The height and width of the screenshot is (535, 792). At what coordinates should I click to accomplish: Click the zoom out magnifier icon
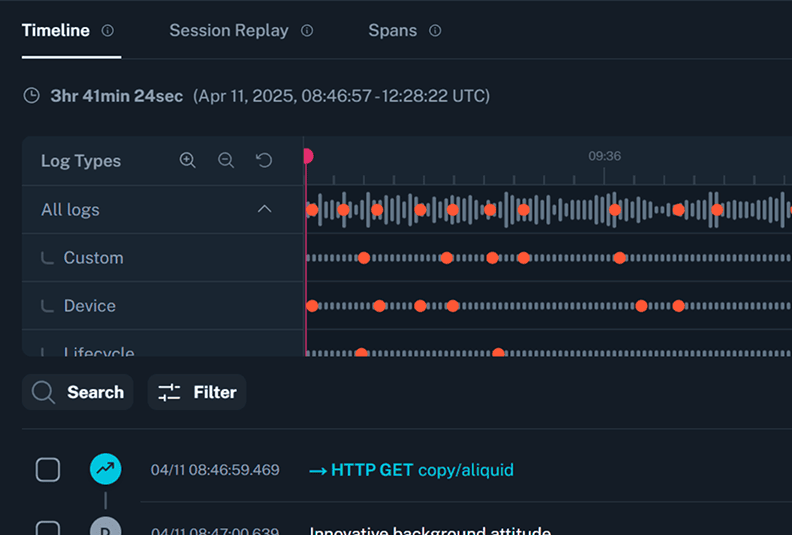coord(226,161)
